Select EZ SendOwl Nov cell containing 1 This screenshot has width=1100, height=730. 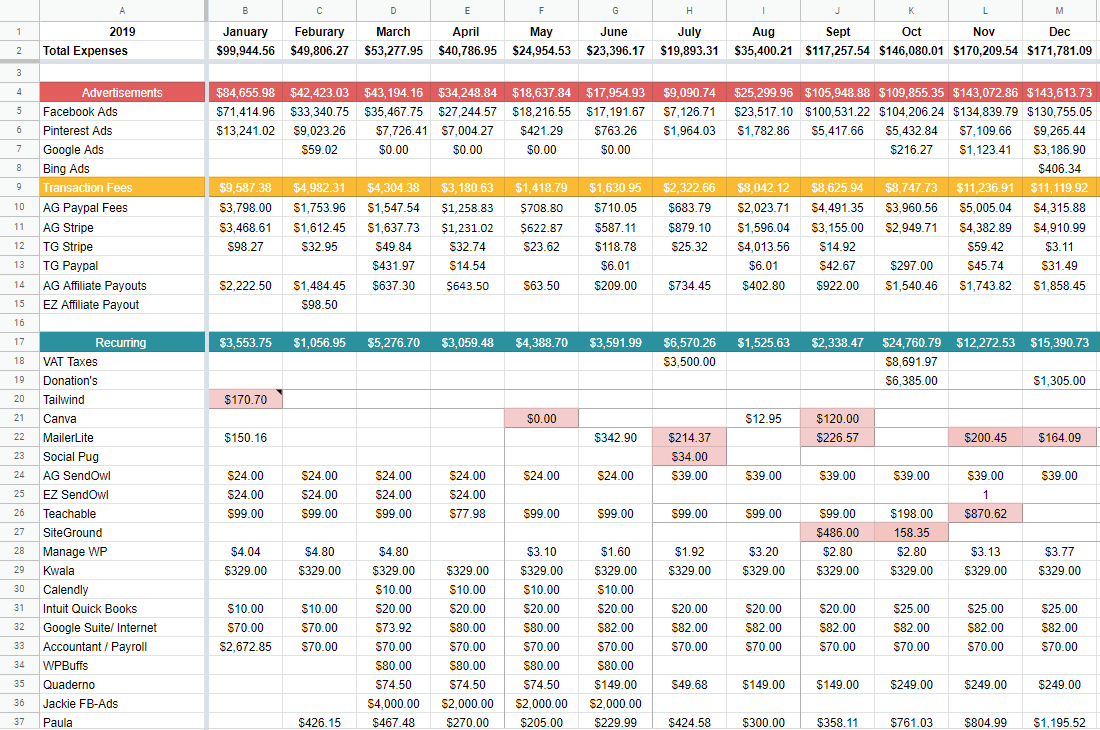(985, 494)
